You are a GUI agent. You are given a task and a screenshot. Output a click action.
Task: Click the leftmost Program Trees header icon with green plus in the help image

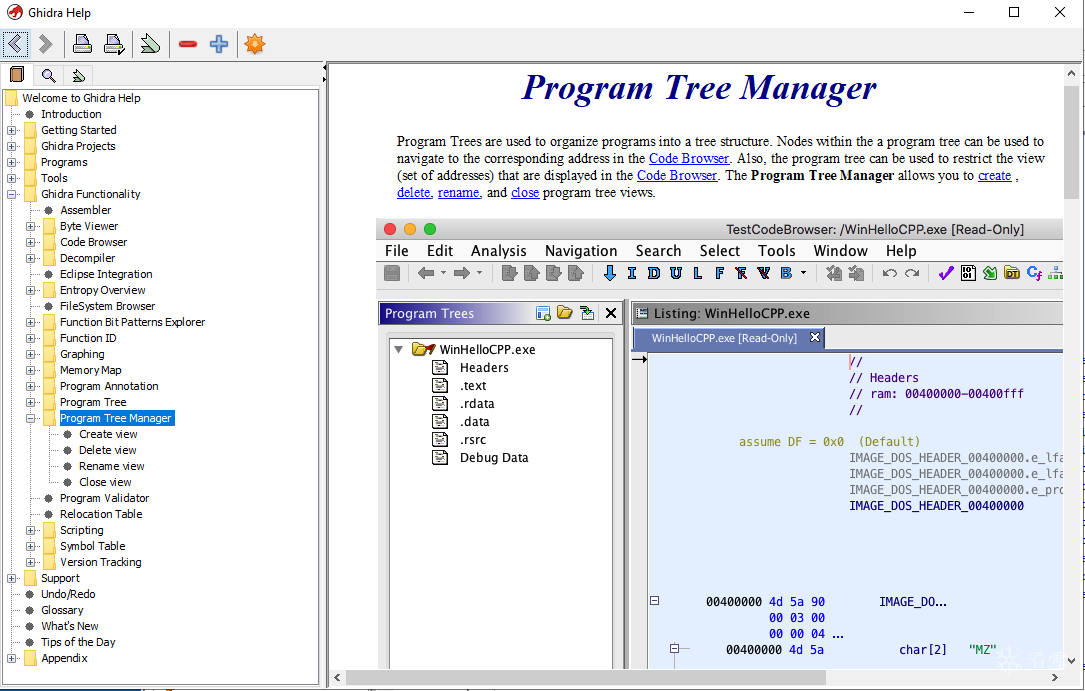[x=543, y=313]
